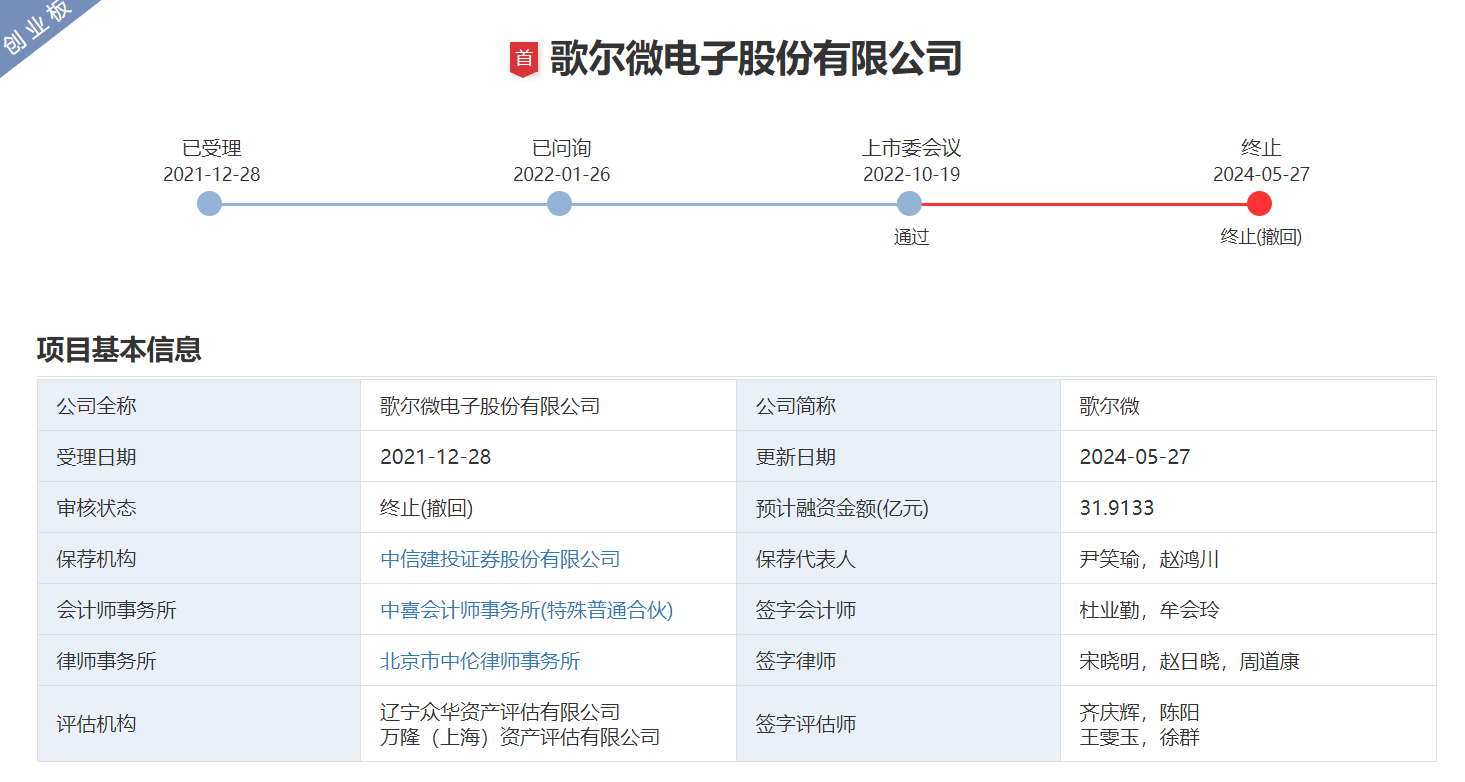Open the 北京市中伦律师事务所 law firm link
Screen dimensions: 1465x782
pyautogui.click(x=484, y=660)
